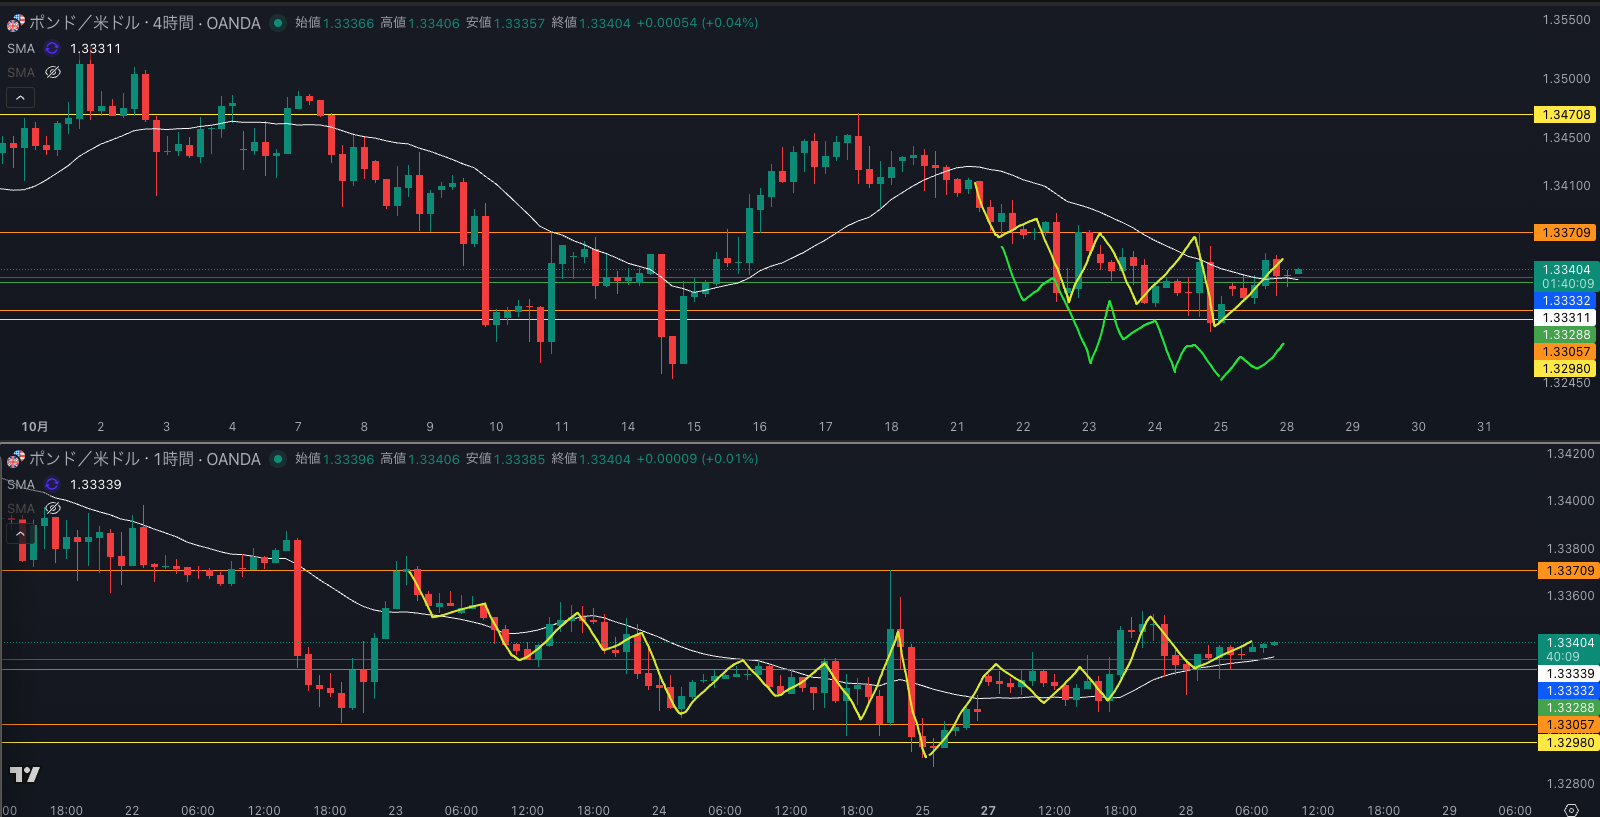Show the hidden SMA indicator on 4-hour chart
Screen dimensions: 1600x817
(x=53, y=72)
